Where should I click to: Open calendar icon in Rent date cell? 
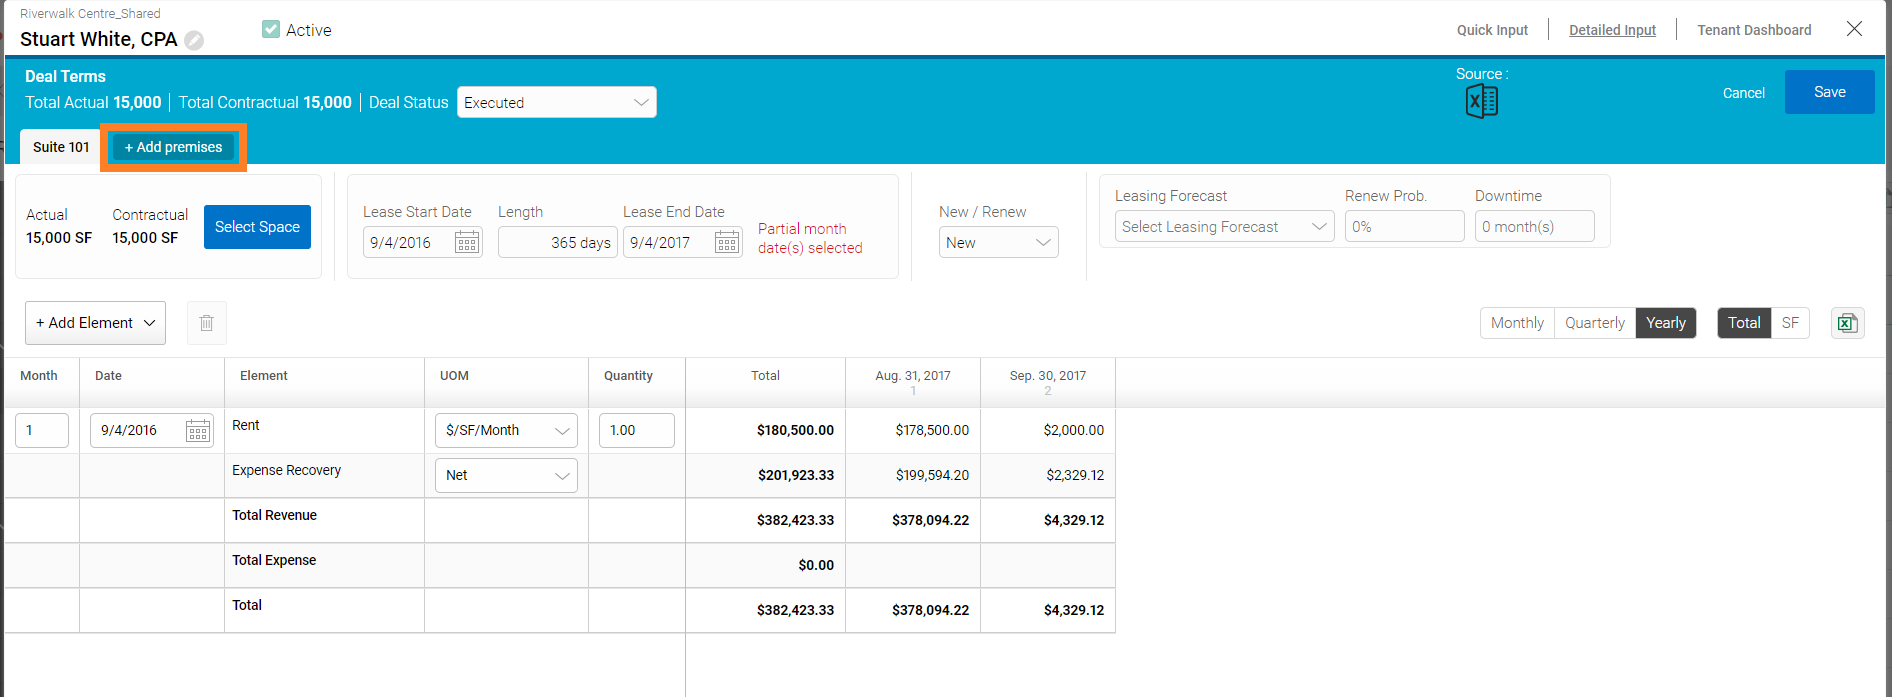(198, 431)
